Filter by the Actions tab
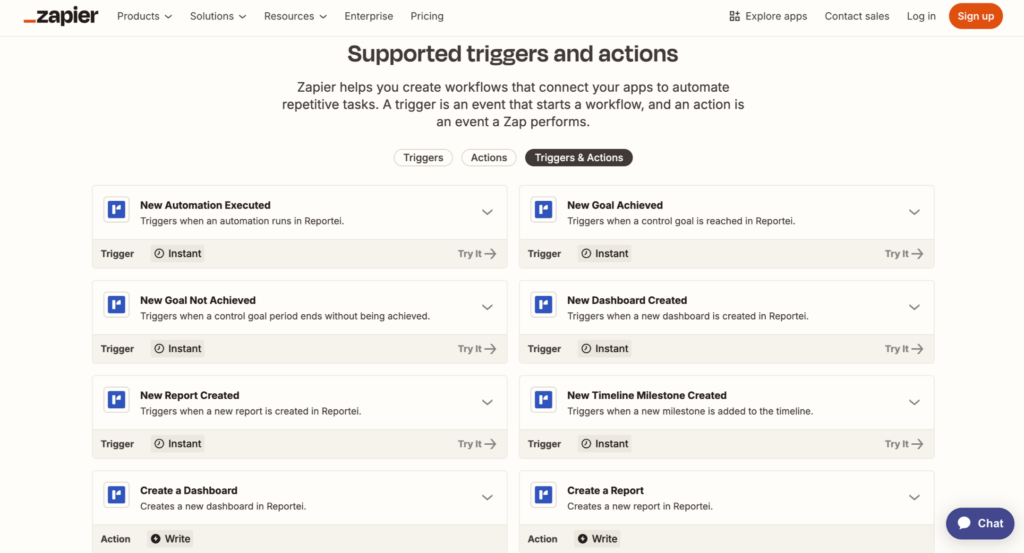The image size is (1024, 553). coord(488,157)
